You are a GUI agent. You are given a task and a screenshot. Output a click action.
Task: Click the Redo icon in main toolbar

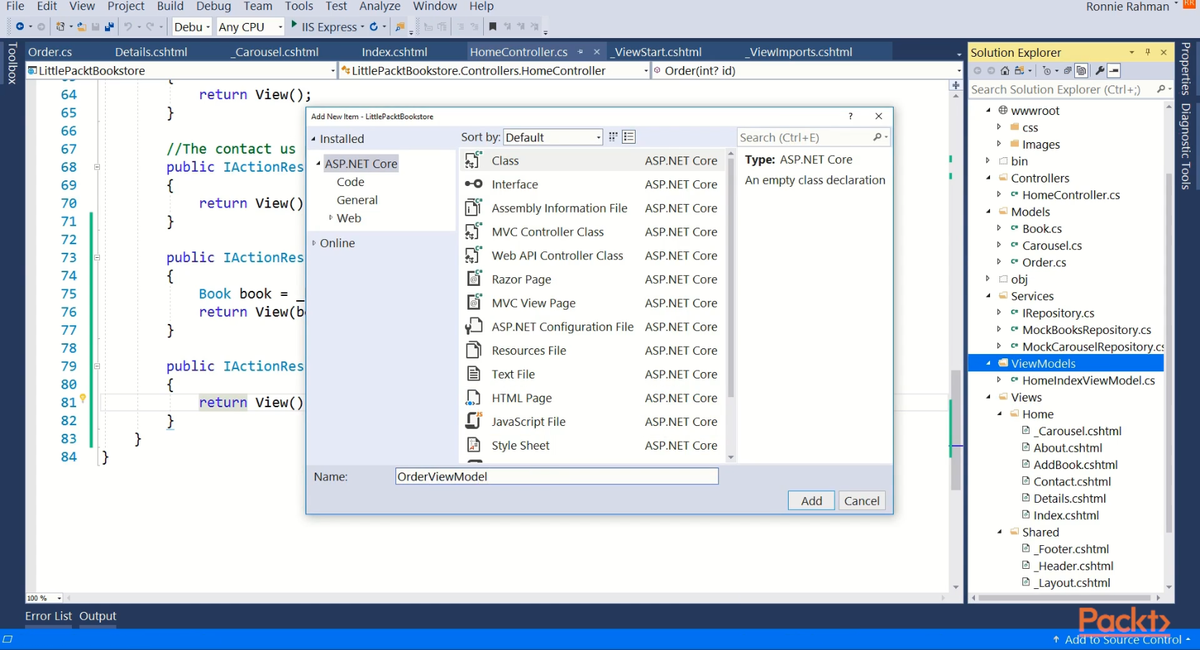pyautogui.click(x=150, y=26)
